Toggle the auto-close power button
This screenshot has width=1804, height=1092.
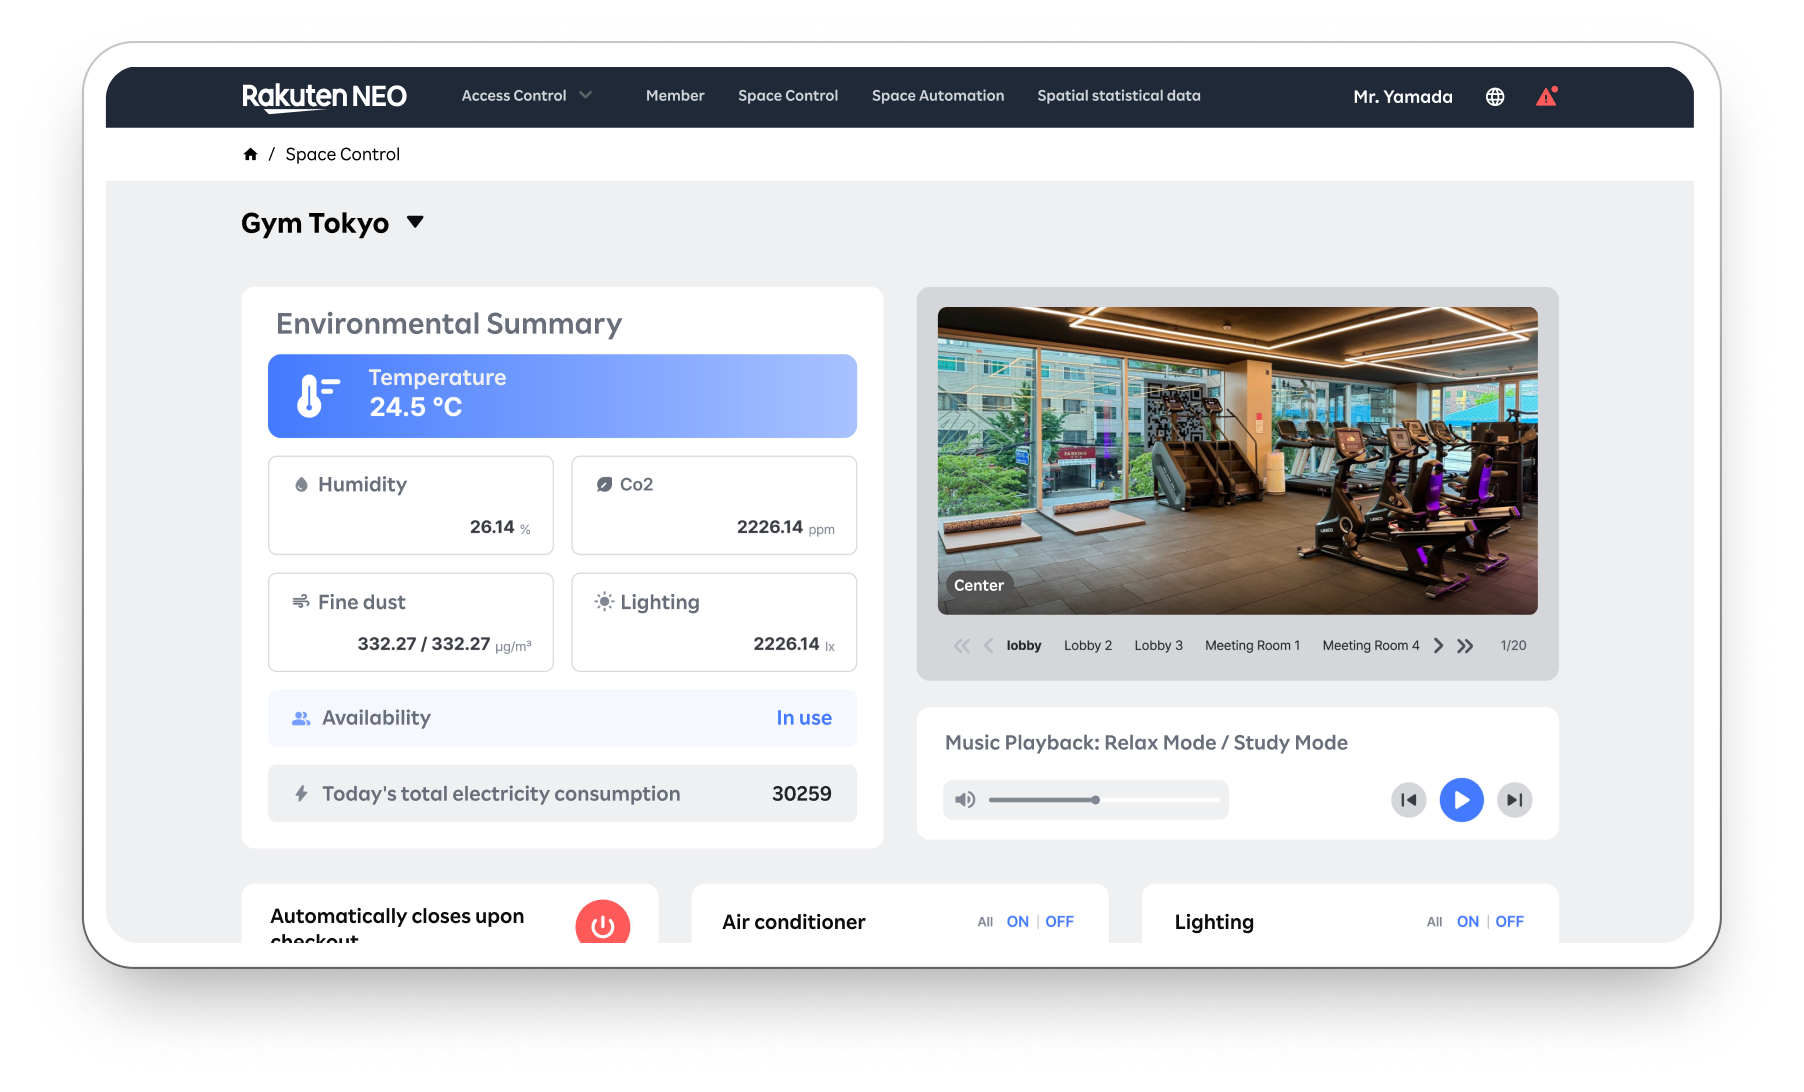(x=602, y=925)
